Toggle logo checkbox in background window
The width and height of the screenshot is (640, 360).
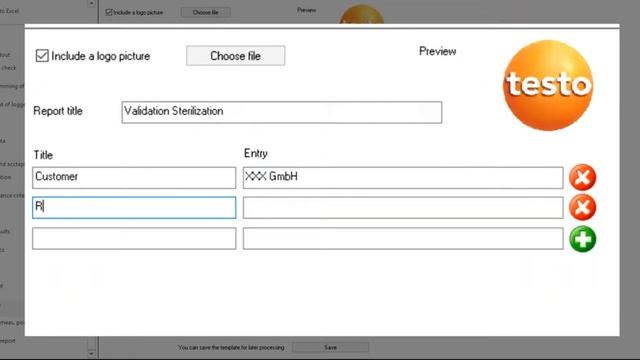click(x=109, y=12)
